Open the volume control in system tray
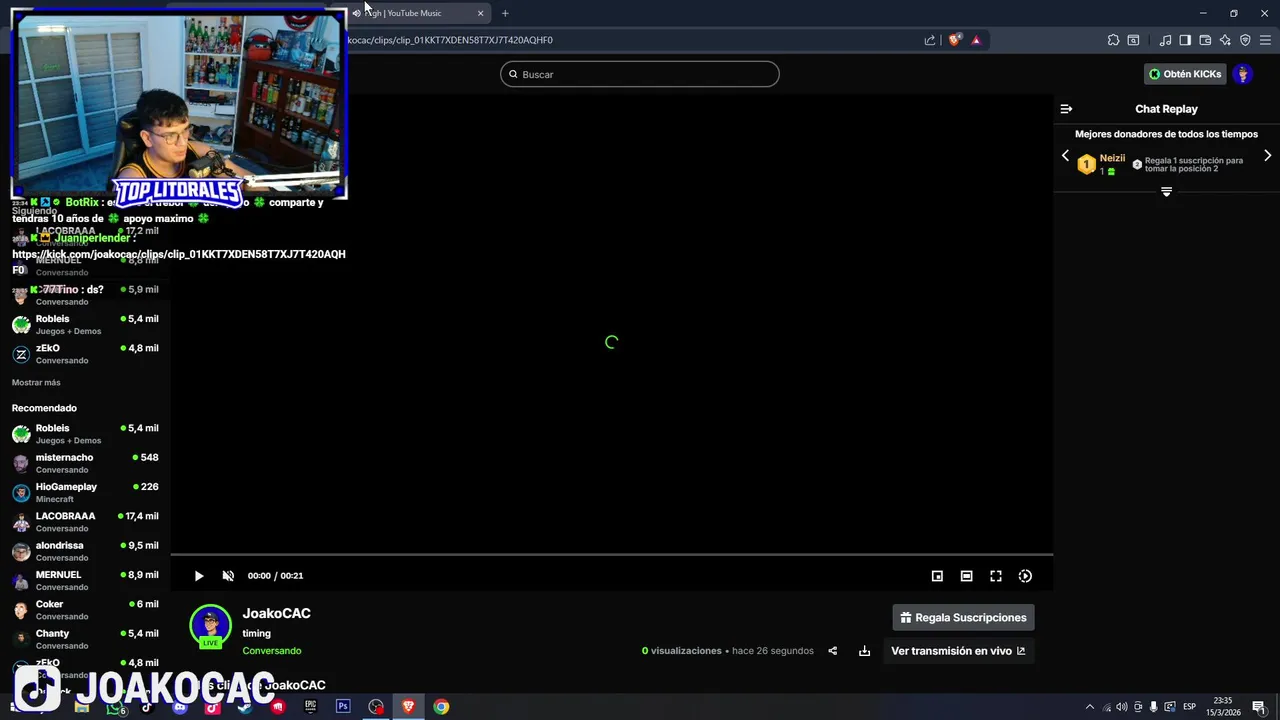This screenshot has height=720, width=1280. coord(1121,707)
